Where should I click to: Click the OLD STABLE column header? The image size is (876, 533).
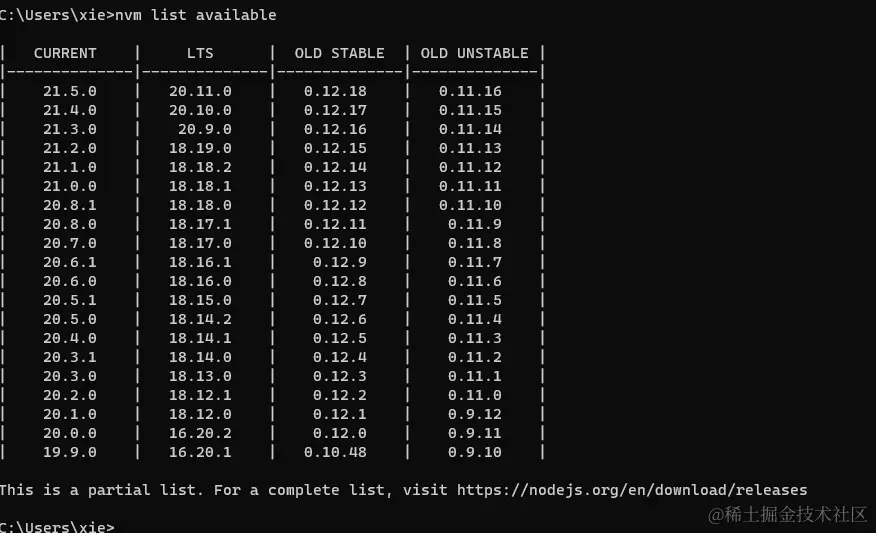[x=339, y=53]
